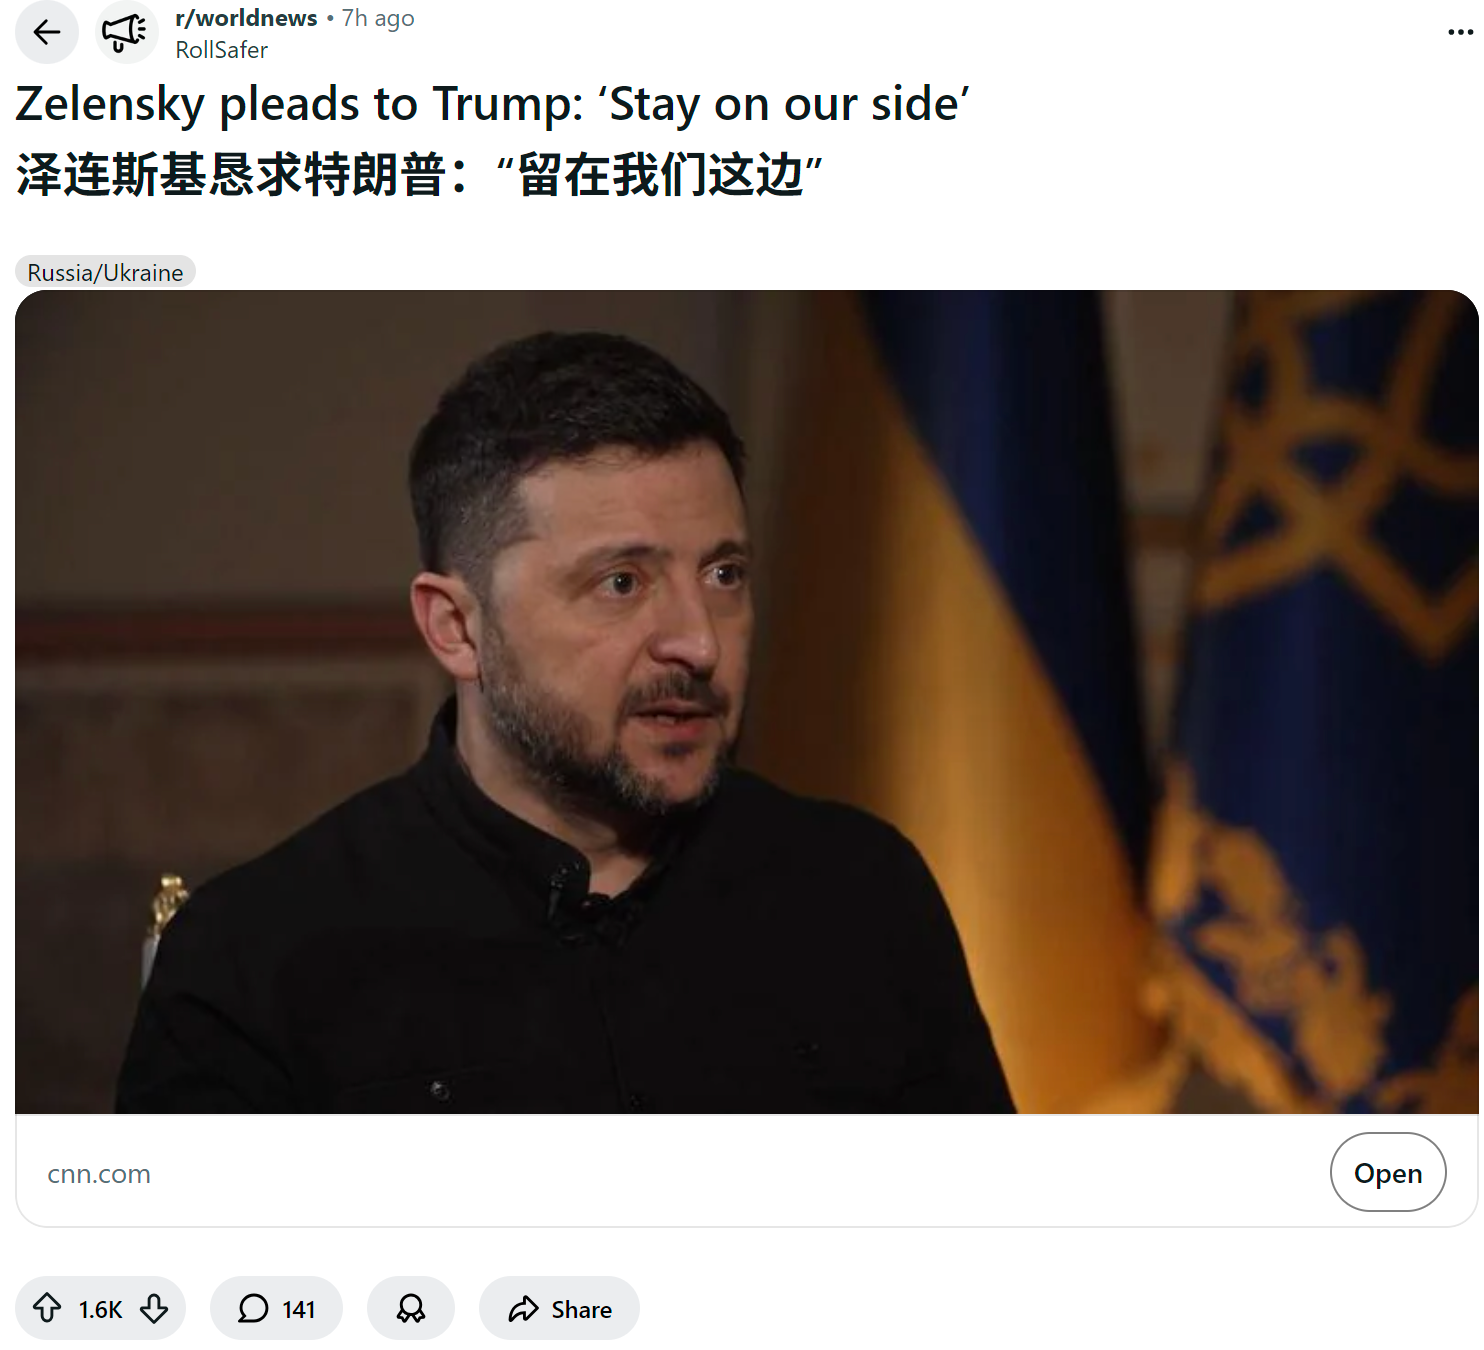Click the 1.6K vote count
Screen dimensions: 1484x1350
[x=100, y=1309]
